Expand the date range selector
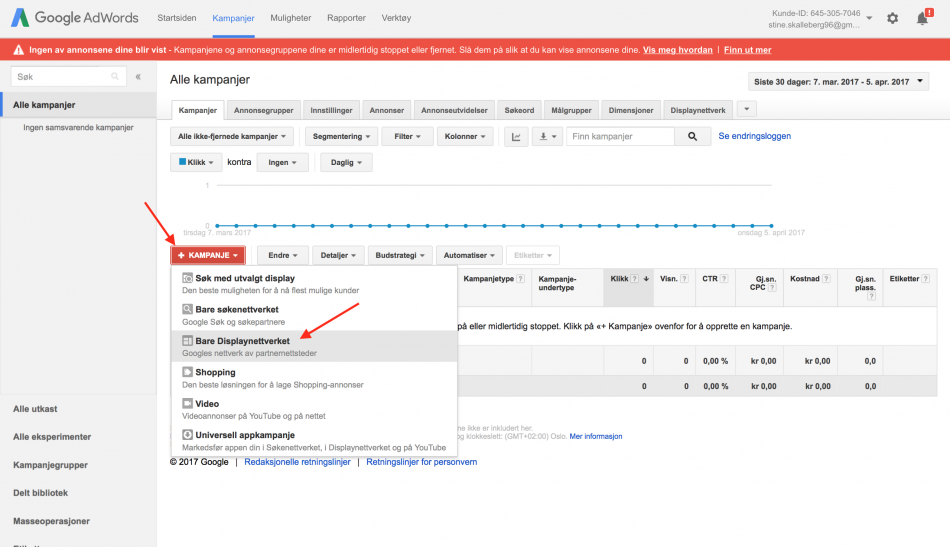 tap(839, 82)
